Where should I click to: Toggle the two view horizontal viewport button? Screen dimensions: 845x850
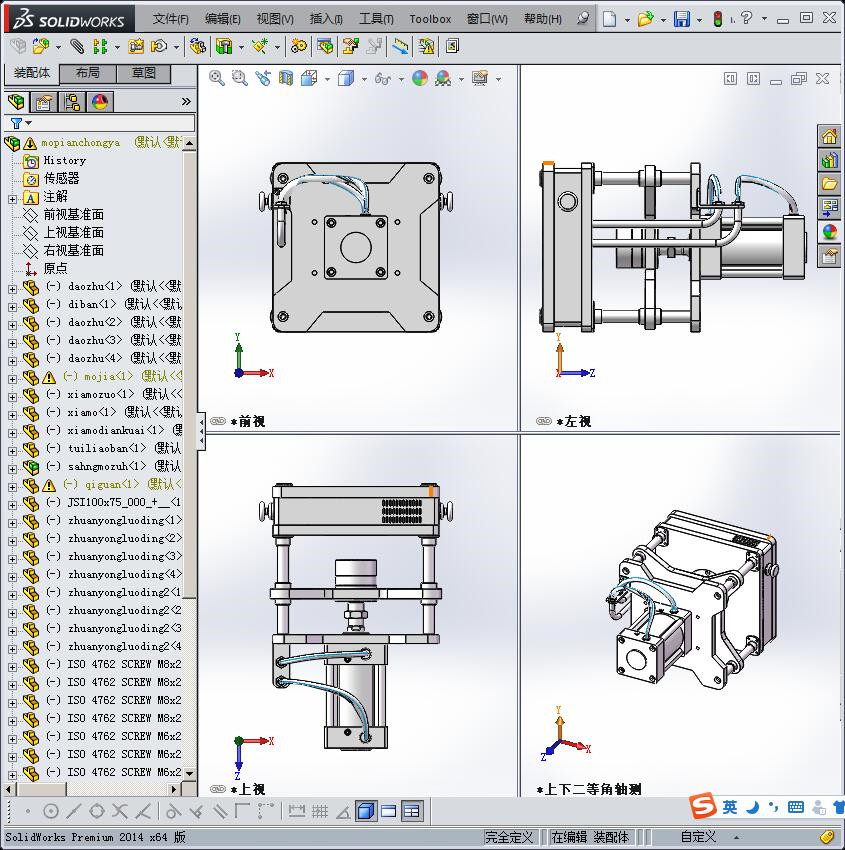pos(389,811)
